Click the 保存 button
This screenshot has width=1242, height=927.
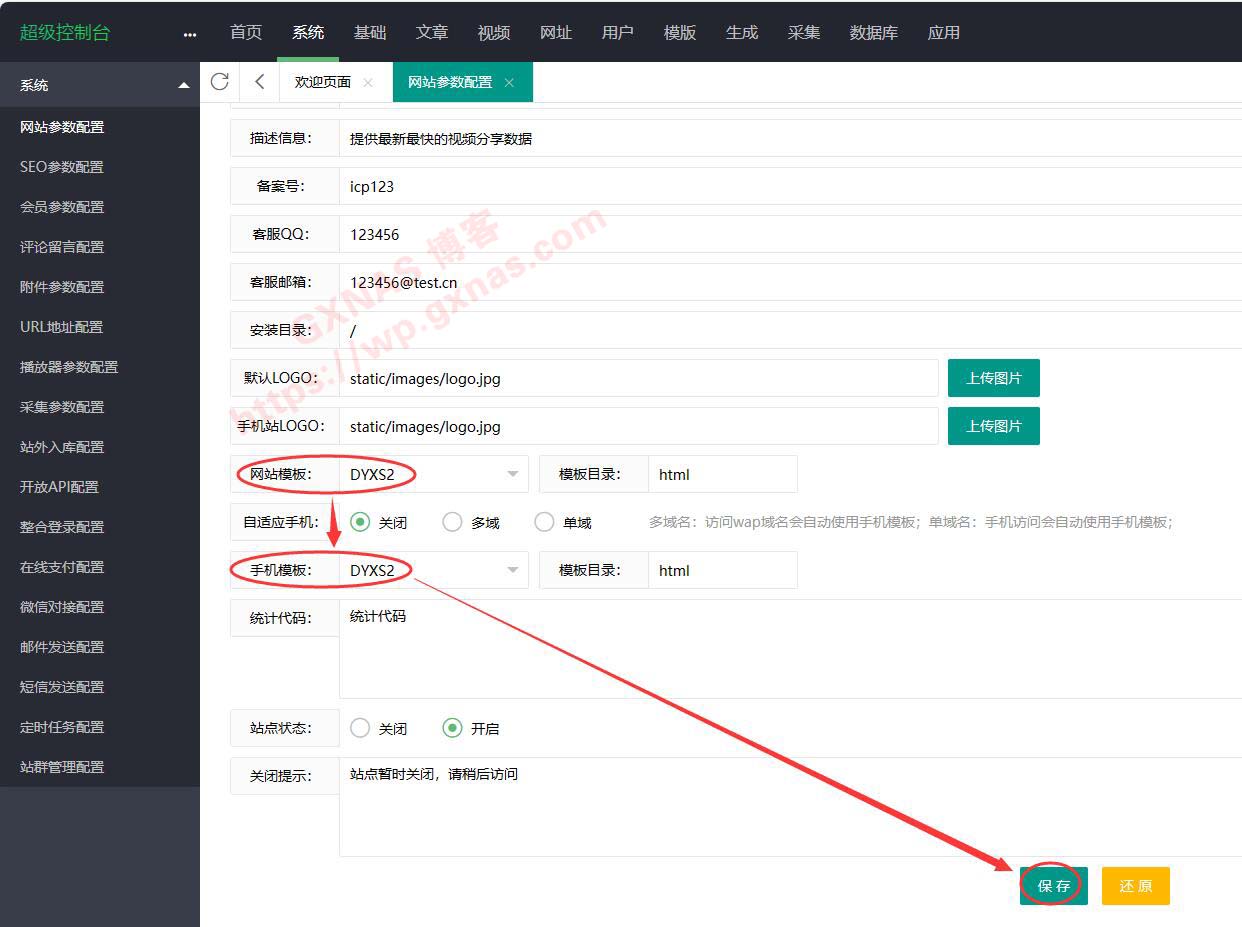pos(1053,886)
